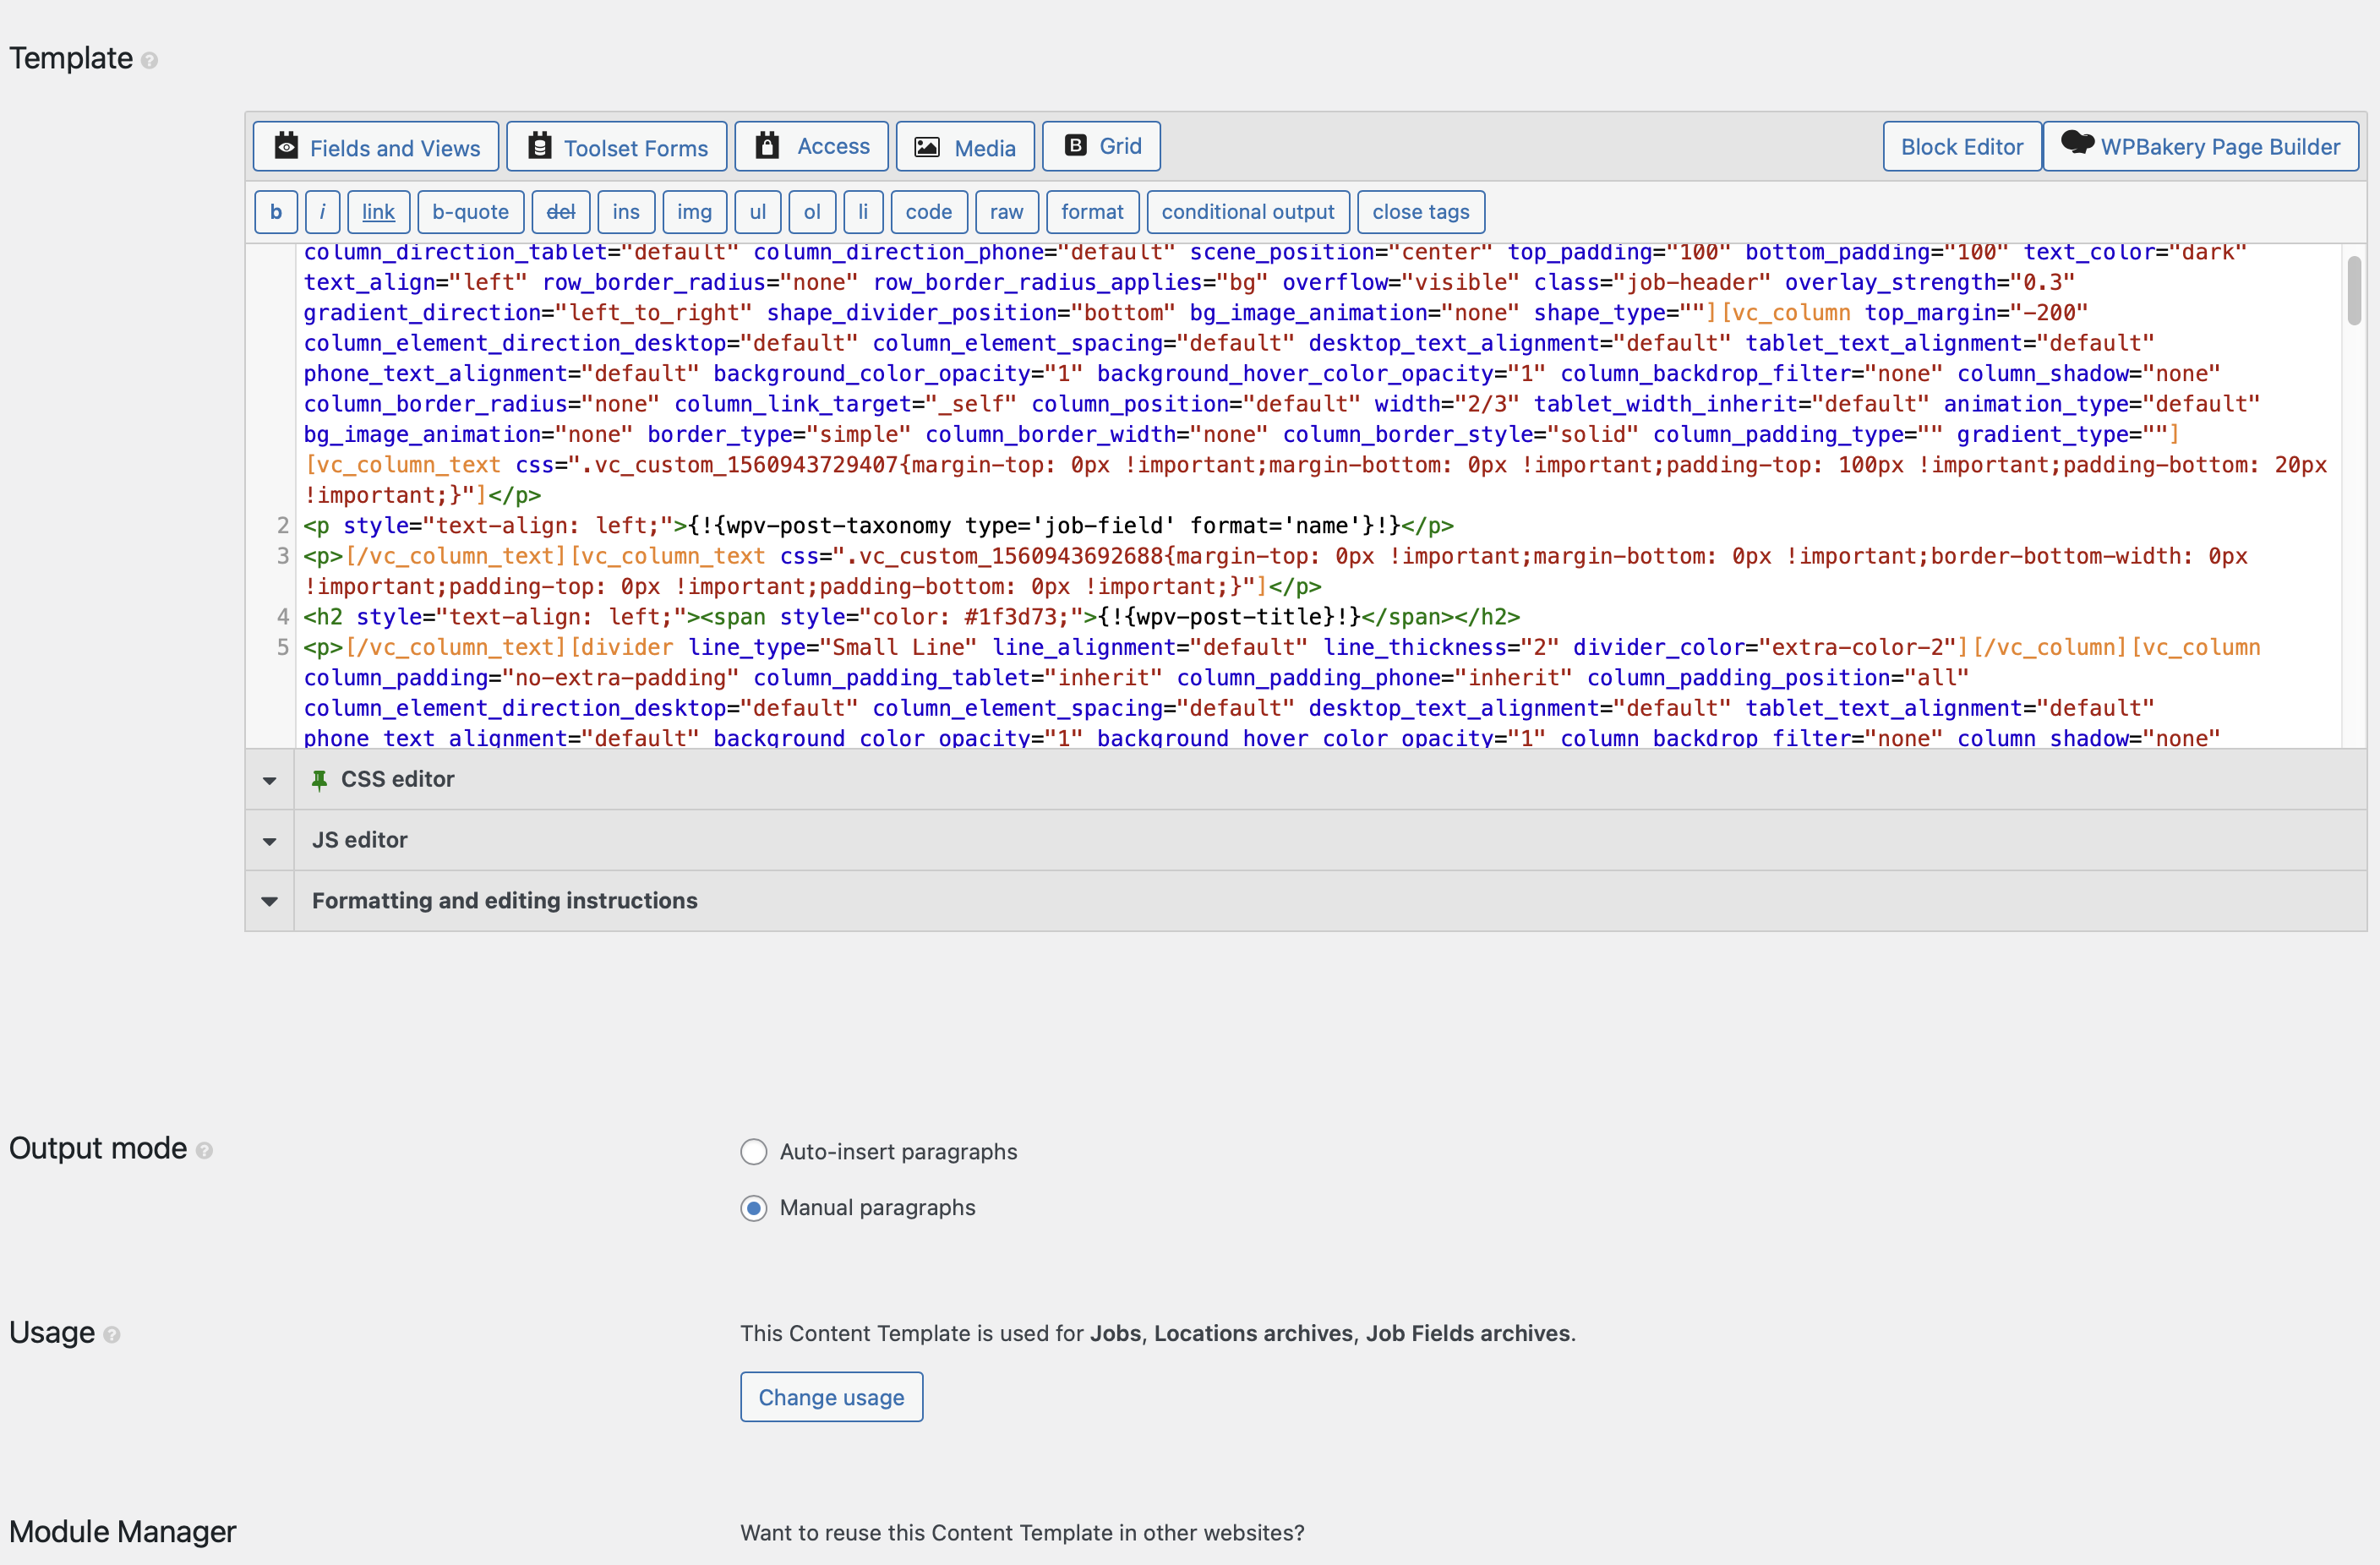Open the JS editor section title
Image resolution: width=2380 pixels, height=1565 pixels.
click(x=359, y=840)
